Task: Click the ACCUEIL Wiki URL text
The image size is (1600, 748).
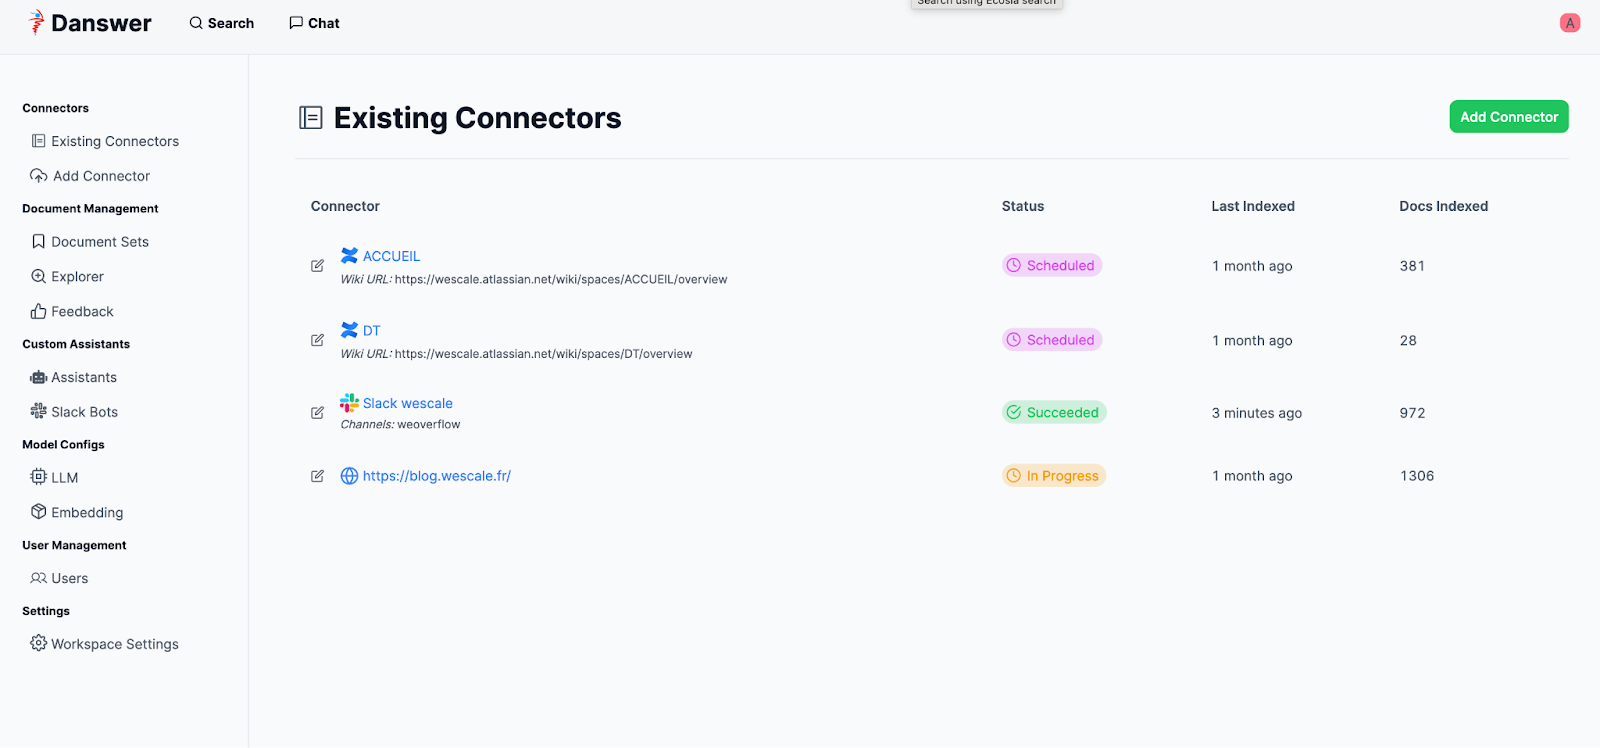Action: coord(534,279)
